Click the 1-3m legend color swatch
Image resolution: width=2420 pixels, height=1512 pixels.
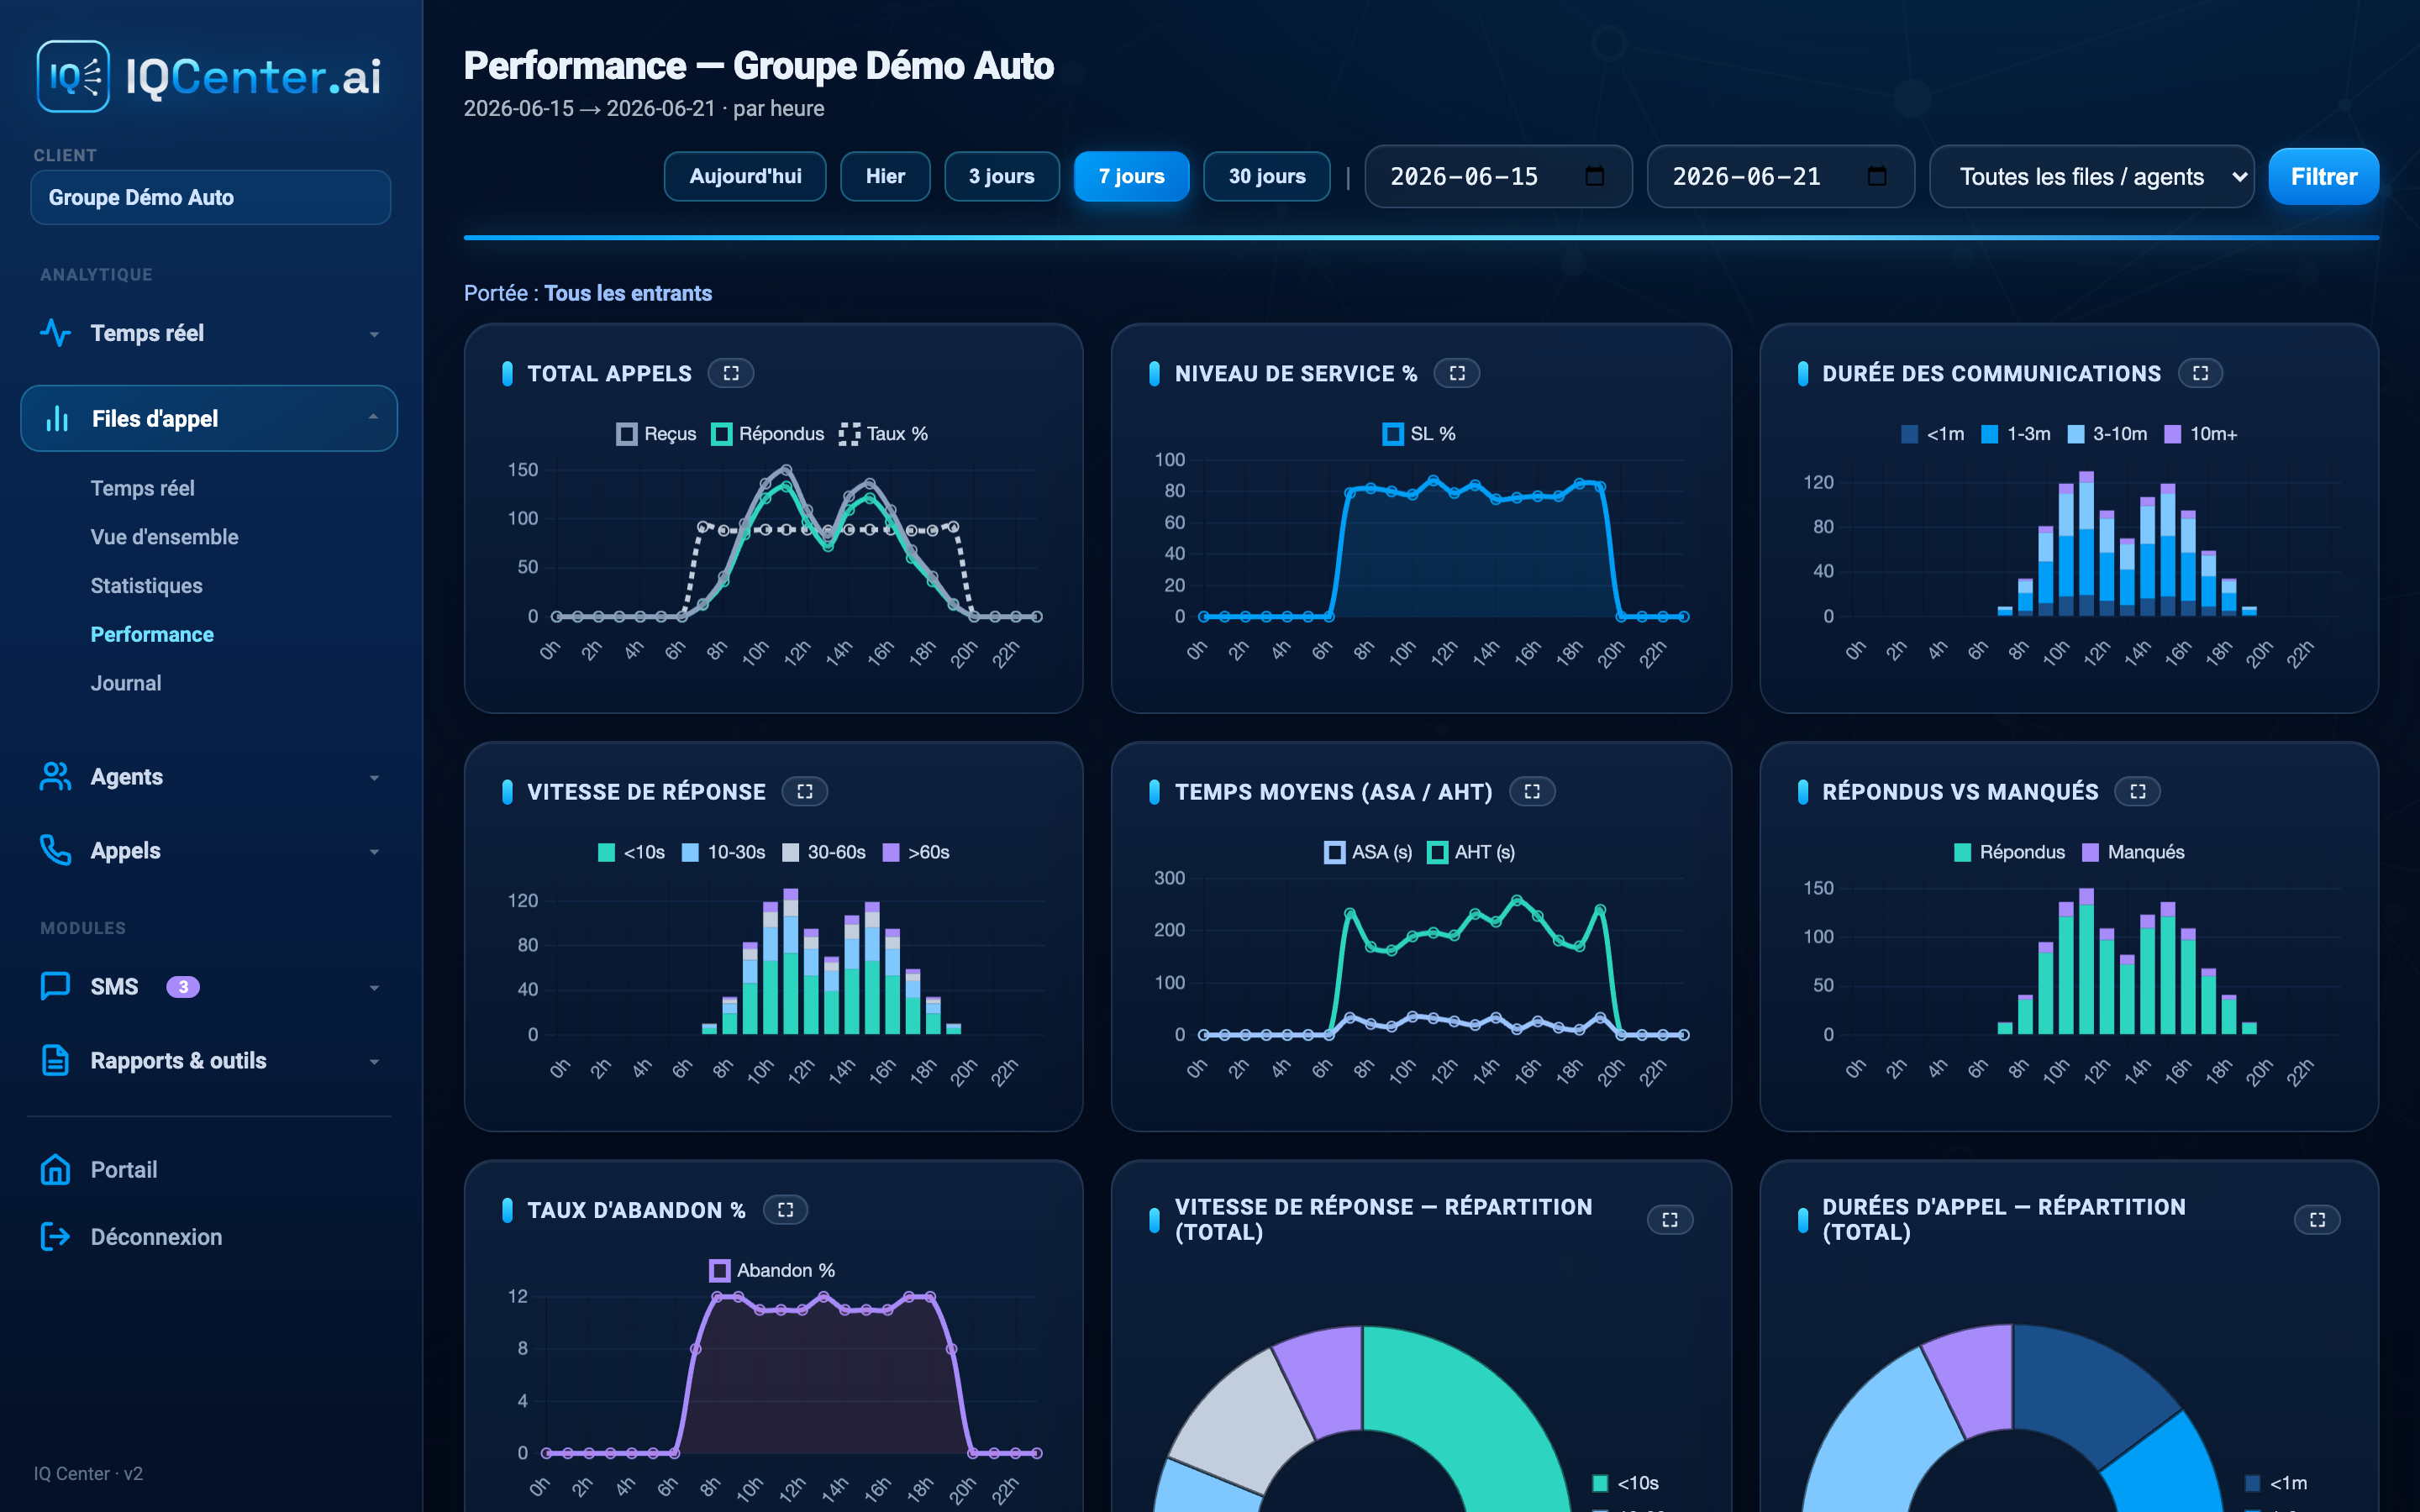coord(1989,434)
